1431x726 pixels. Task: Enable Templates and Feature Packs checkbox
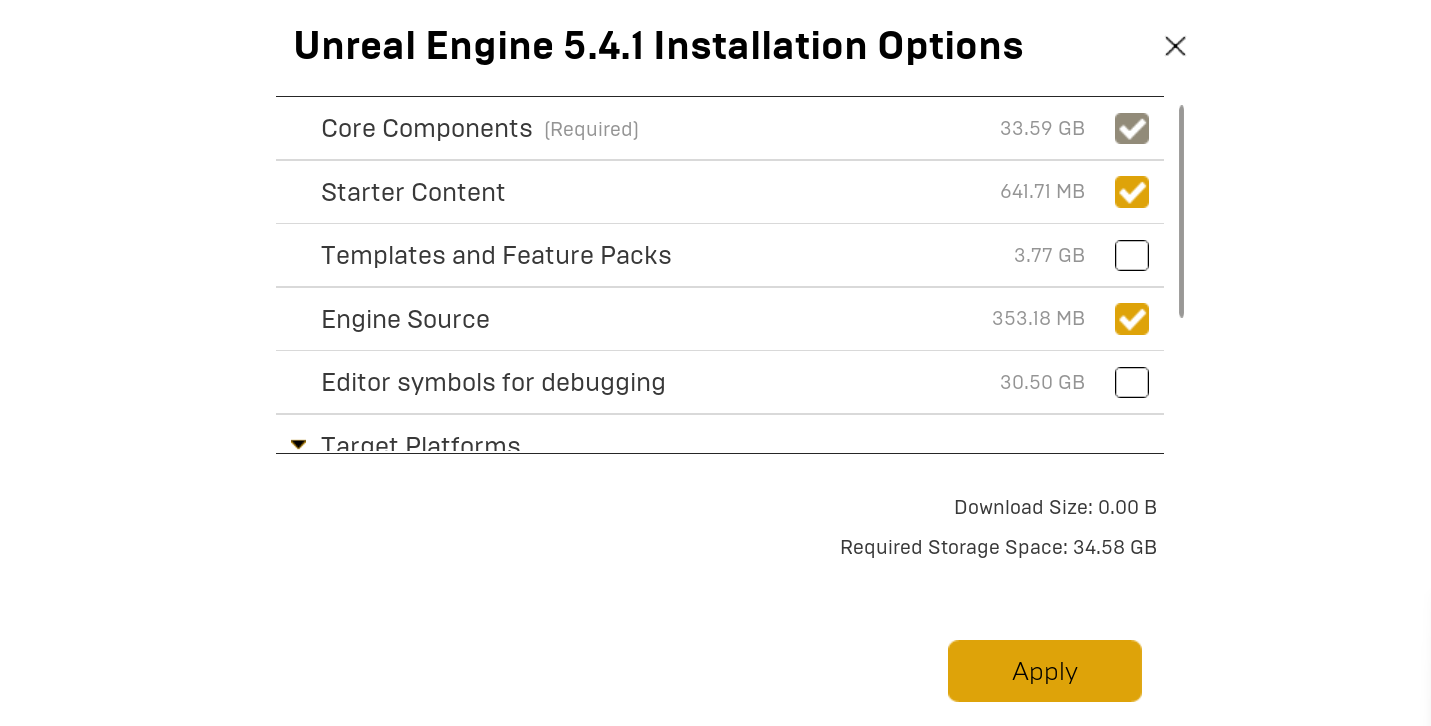pyautogui.click(x=1132, y=255)
